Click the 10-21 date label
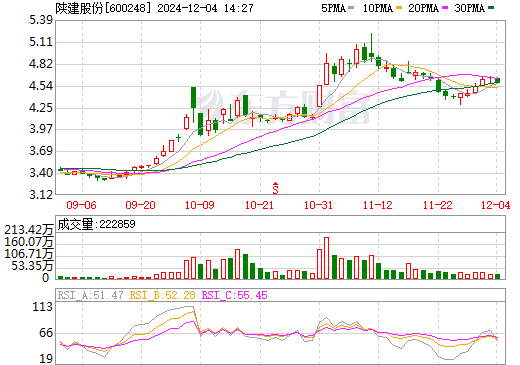 click(x=259, y=205)
